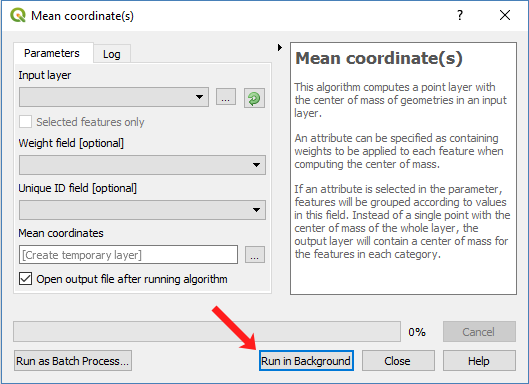Click the green iterate features icon
This screenshot has width=529, height=384.
click(x=254, y=98)
